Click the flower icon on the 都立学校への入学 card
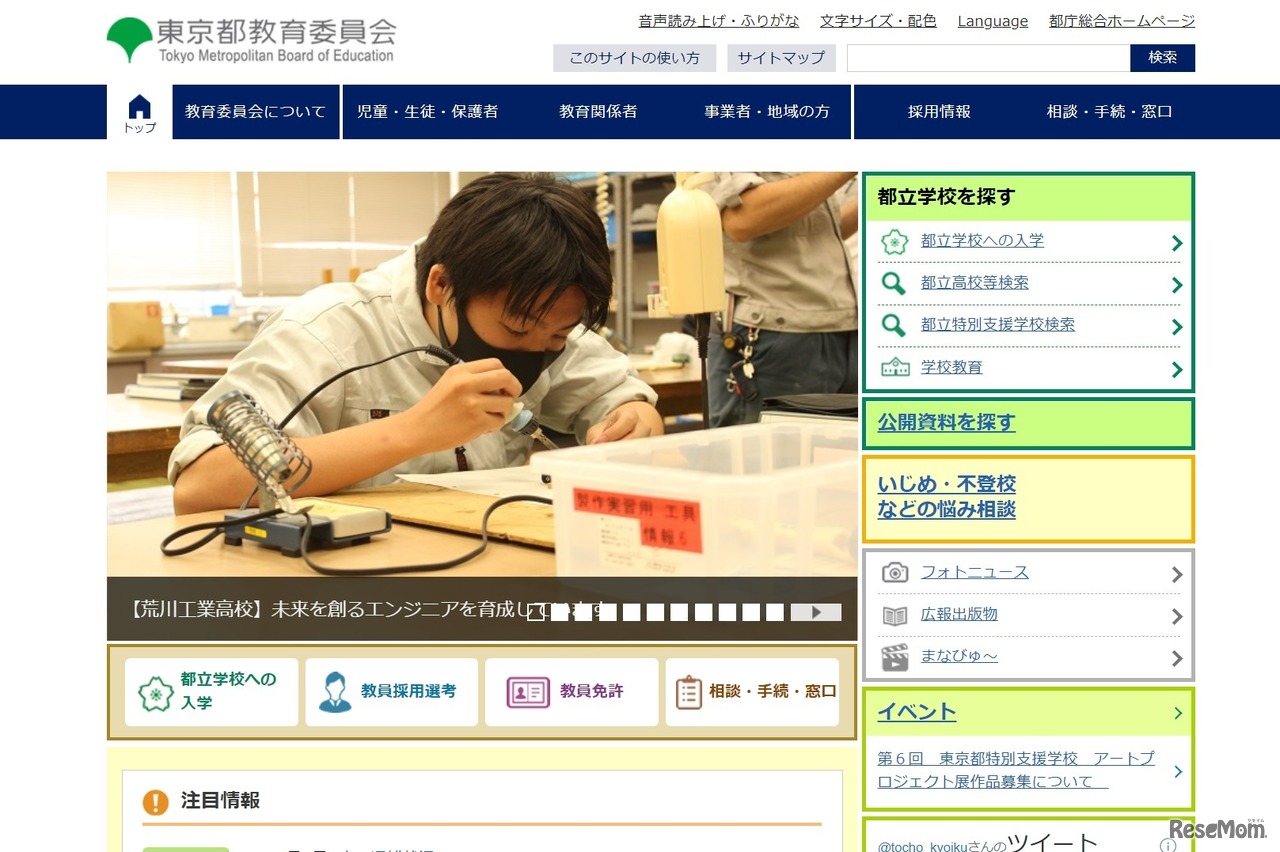The image size is (1280, 852). click(x=156, y=693)
